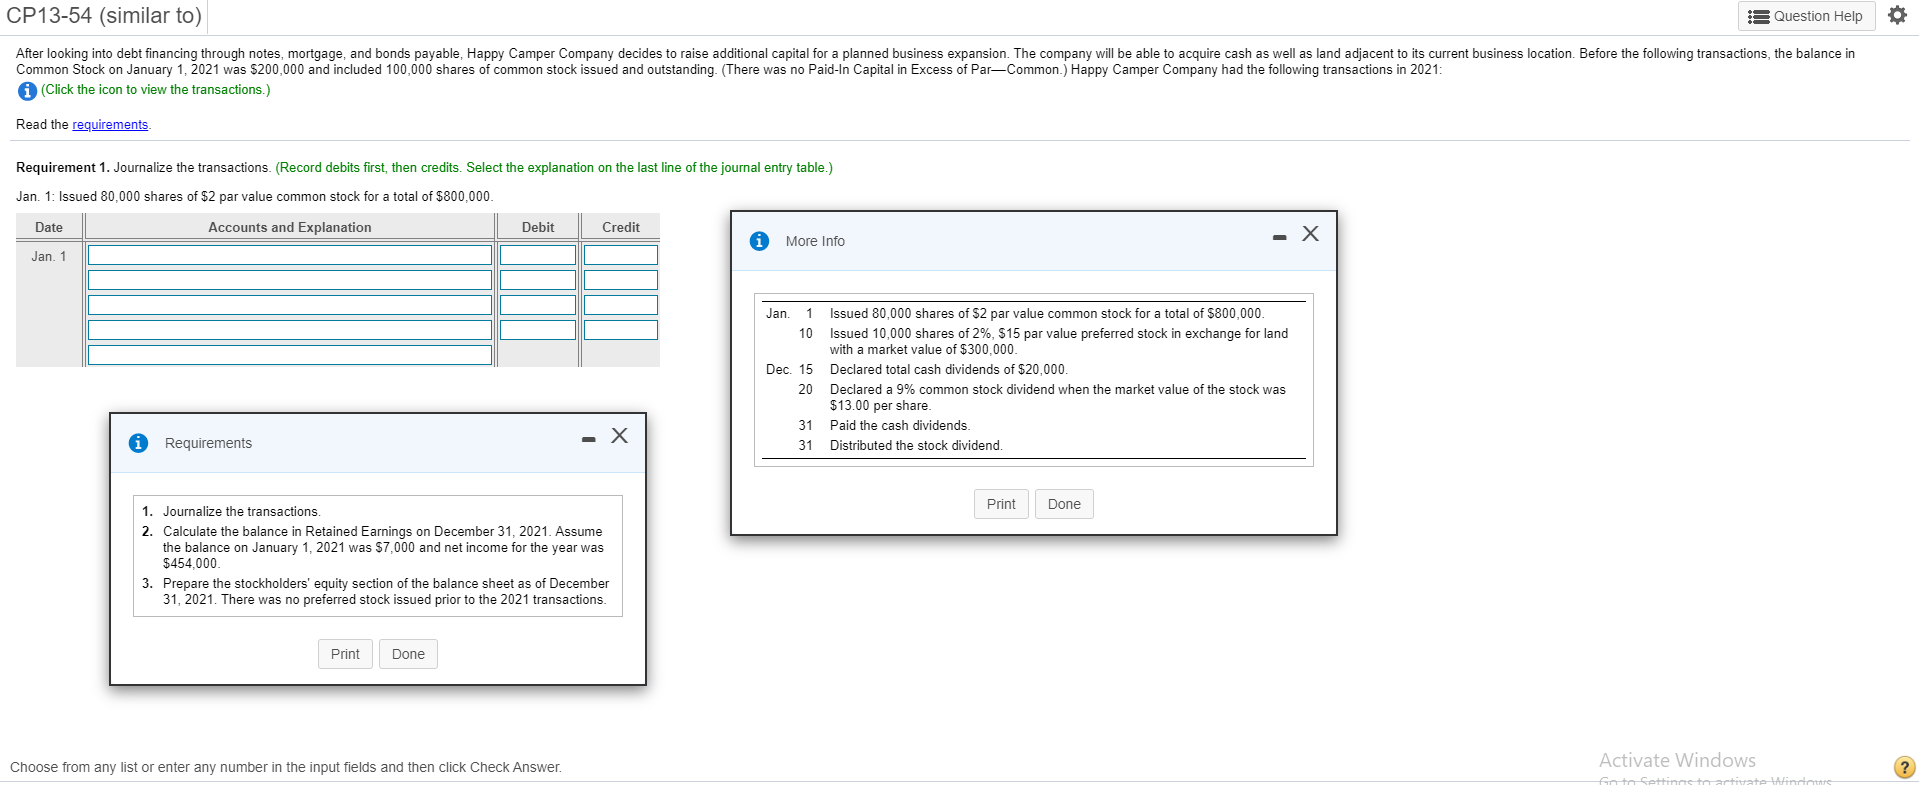Click the 'Credit' column header
Viewport: 1919px width, 785px height.
621,228
